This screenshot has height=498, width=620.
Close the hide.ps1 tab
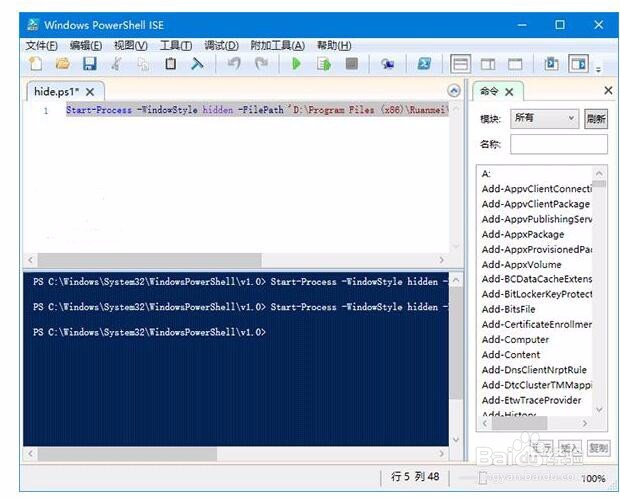[90, 92]
